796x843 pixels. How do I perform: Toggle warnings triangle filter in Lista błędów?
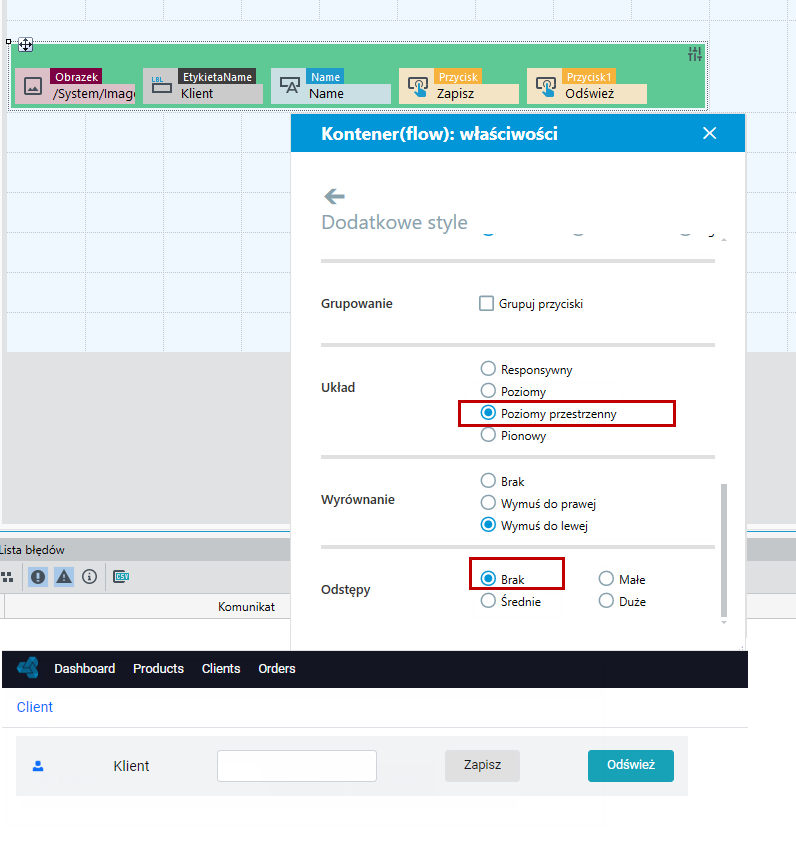click(63, 577)
